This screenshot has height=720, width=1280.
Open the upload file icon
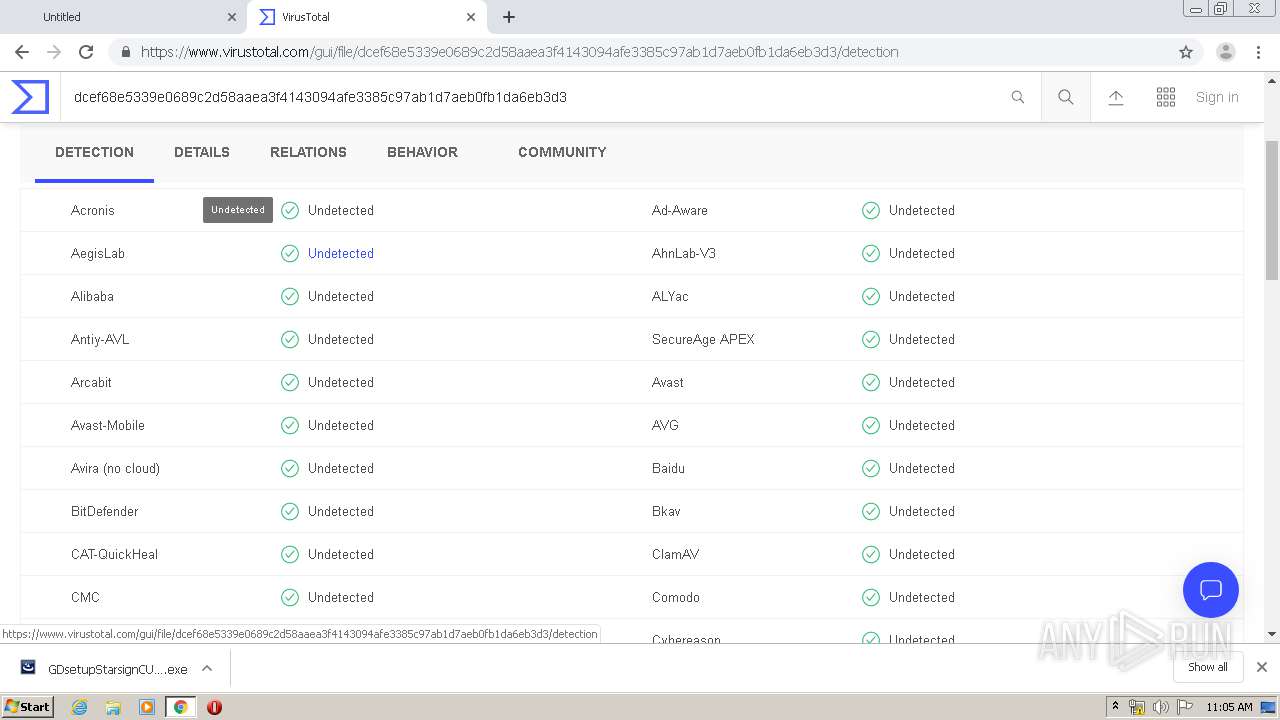point(1116,97)
